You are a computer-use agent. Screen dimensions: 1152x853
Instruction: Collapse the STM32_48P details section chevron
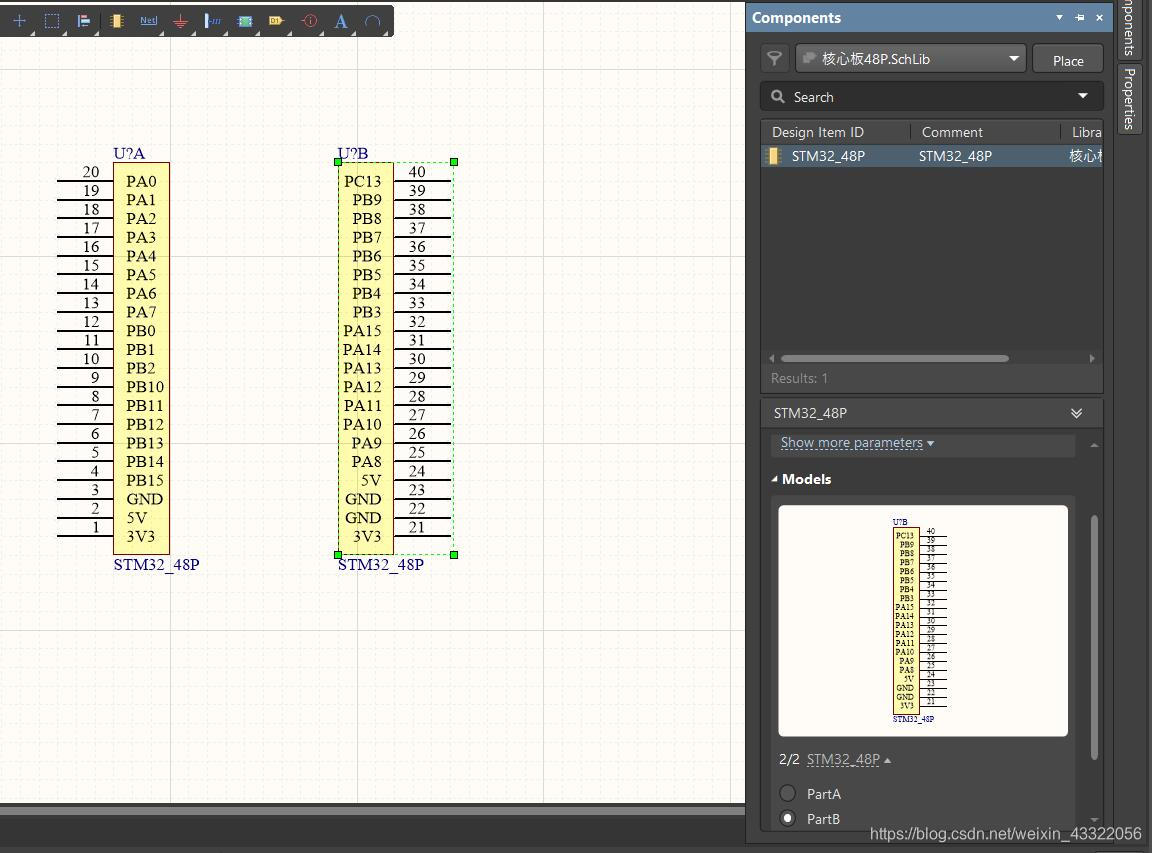1076,413
